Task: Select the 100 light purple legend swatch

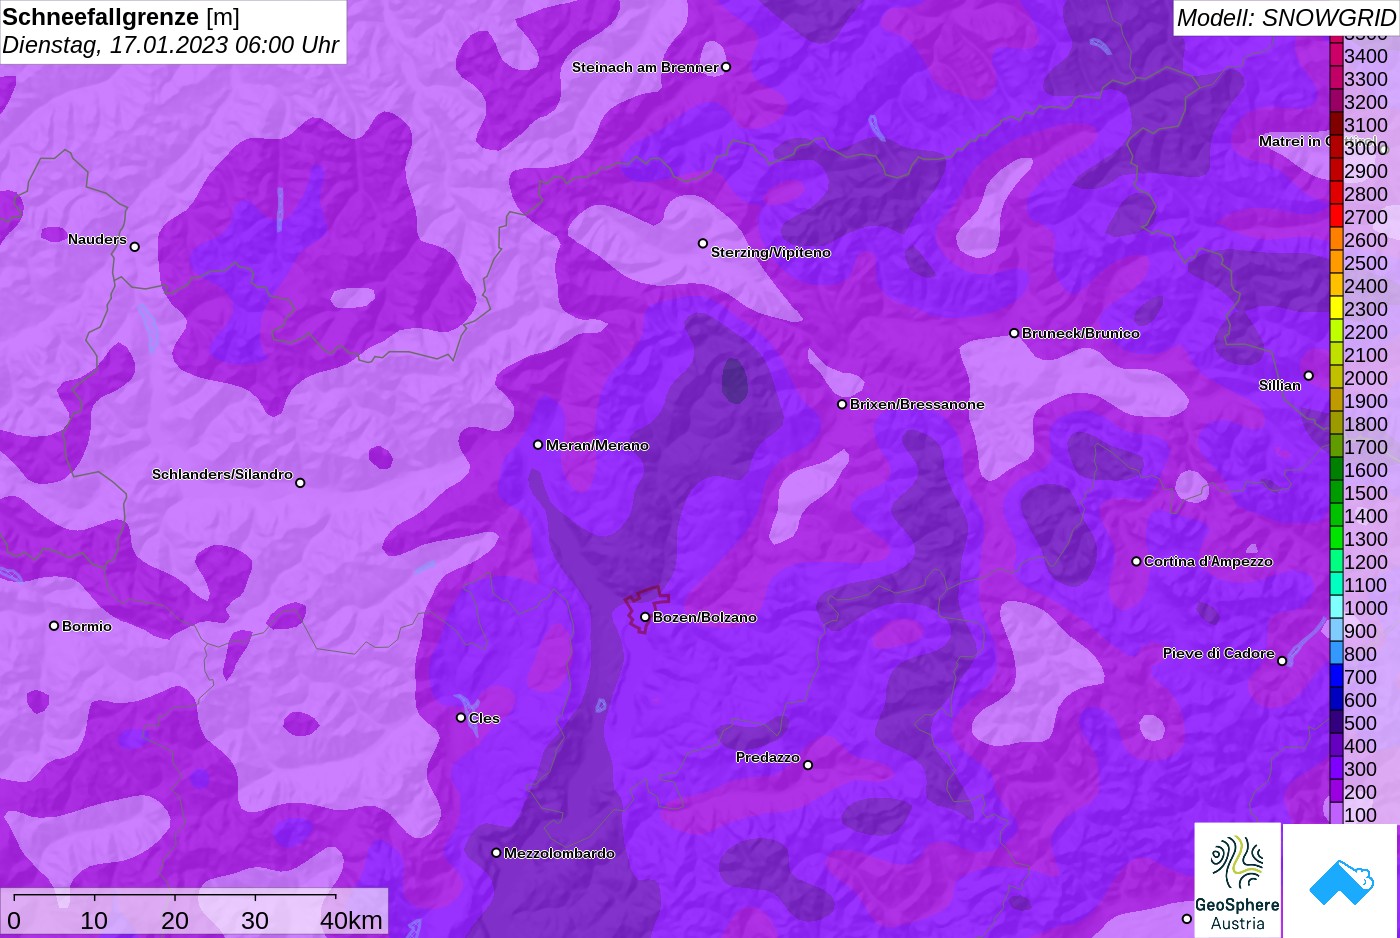Action: (1336, 814)
